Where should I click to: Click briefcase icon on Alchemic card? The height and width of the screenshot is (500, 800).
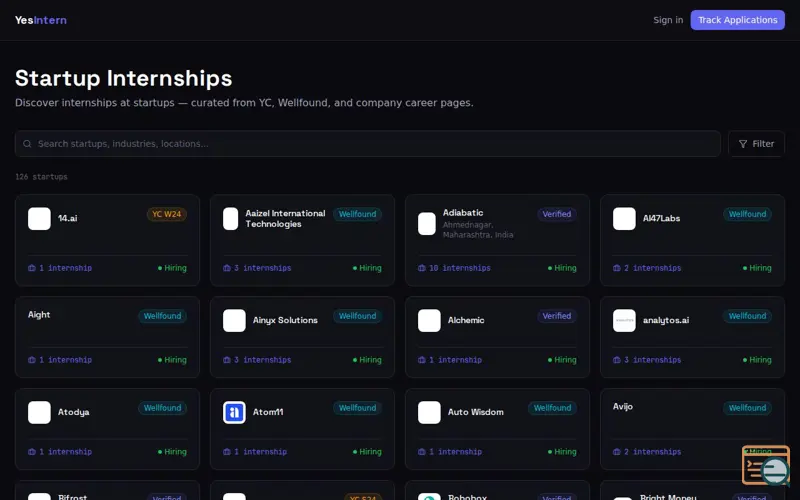coord(421,360)
